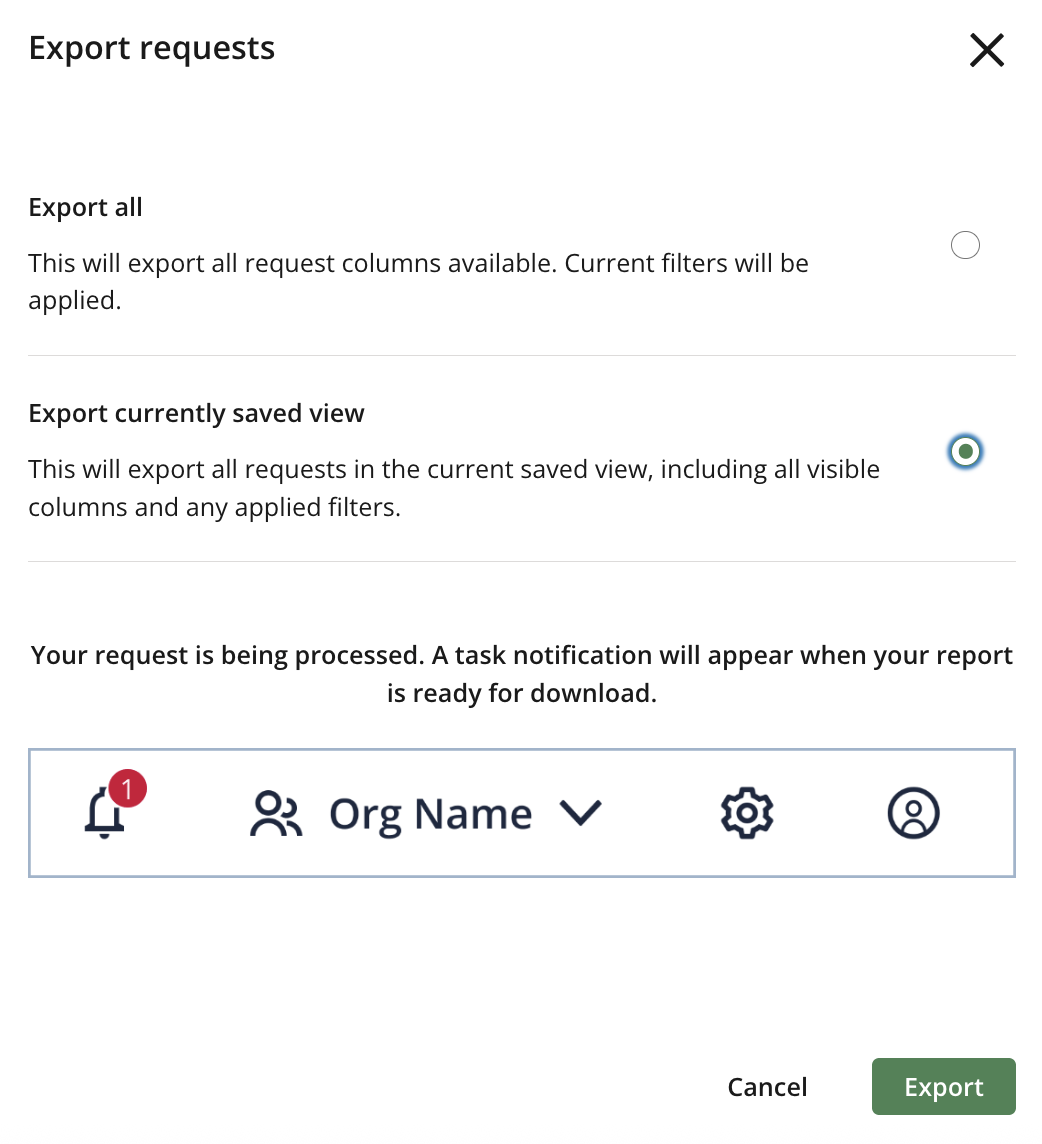Cancel the export request
This screenshot has width=1042, height=1144.
point(767,1086)
